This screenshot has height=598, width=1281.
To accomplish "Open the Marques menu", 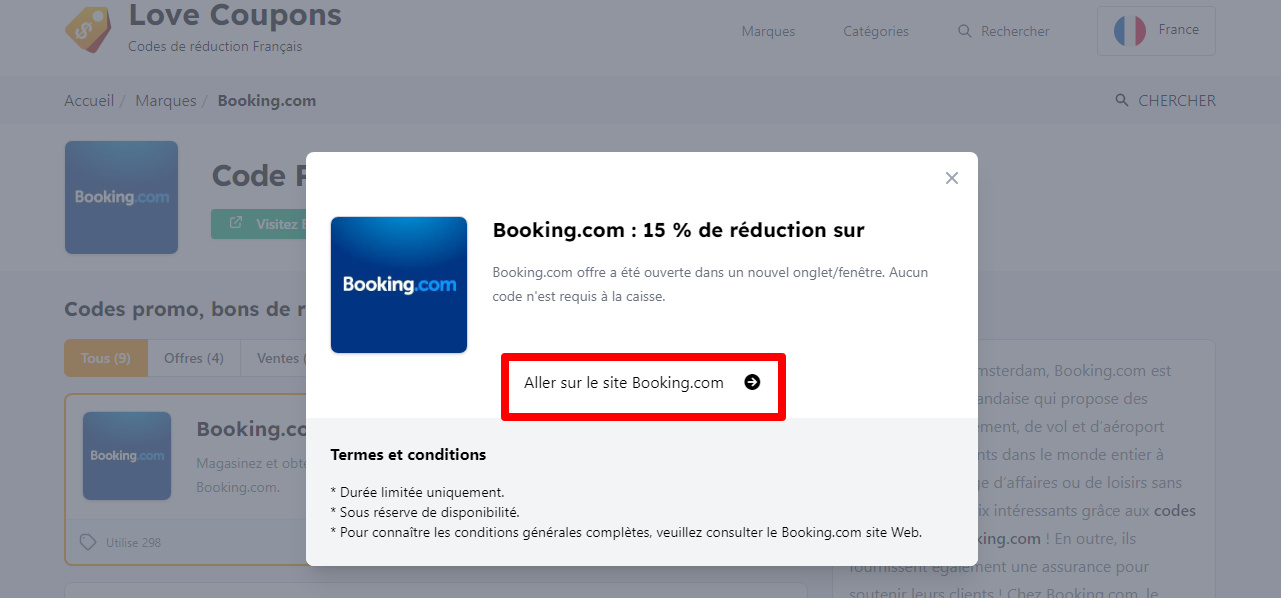I will (x=768, y=31).
